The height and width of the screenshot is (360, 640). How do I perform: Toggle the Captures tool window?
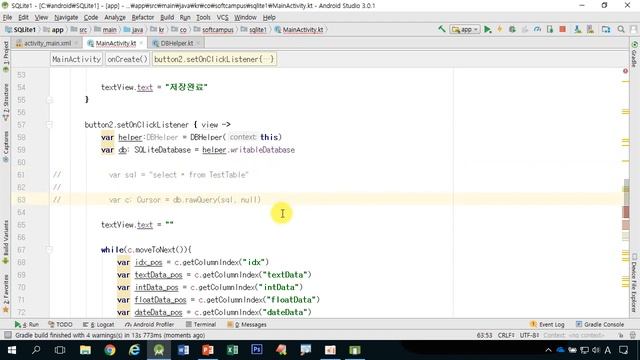tap(5, 147)
